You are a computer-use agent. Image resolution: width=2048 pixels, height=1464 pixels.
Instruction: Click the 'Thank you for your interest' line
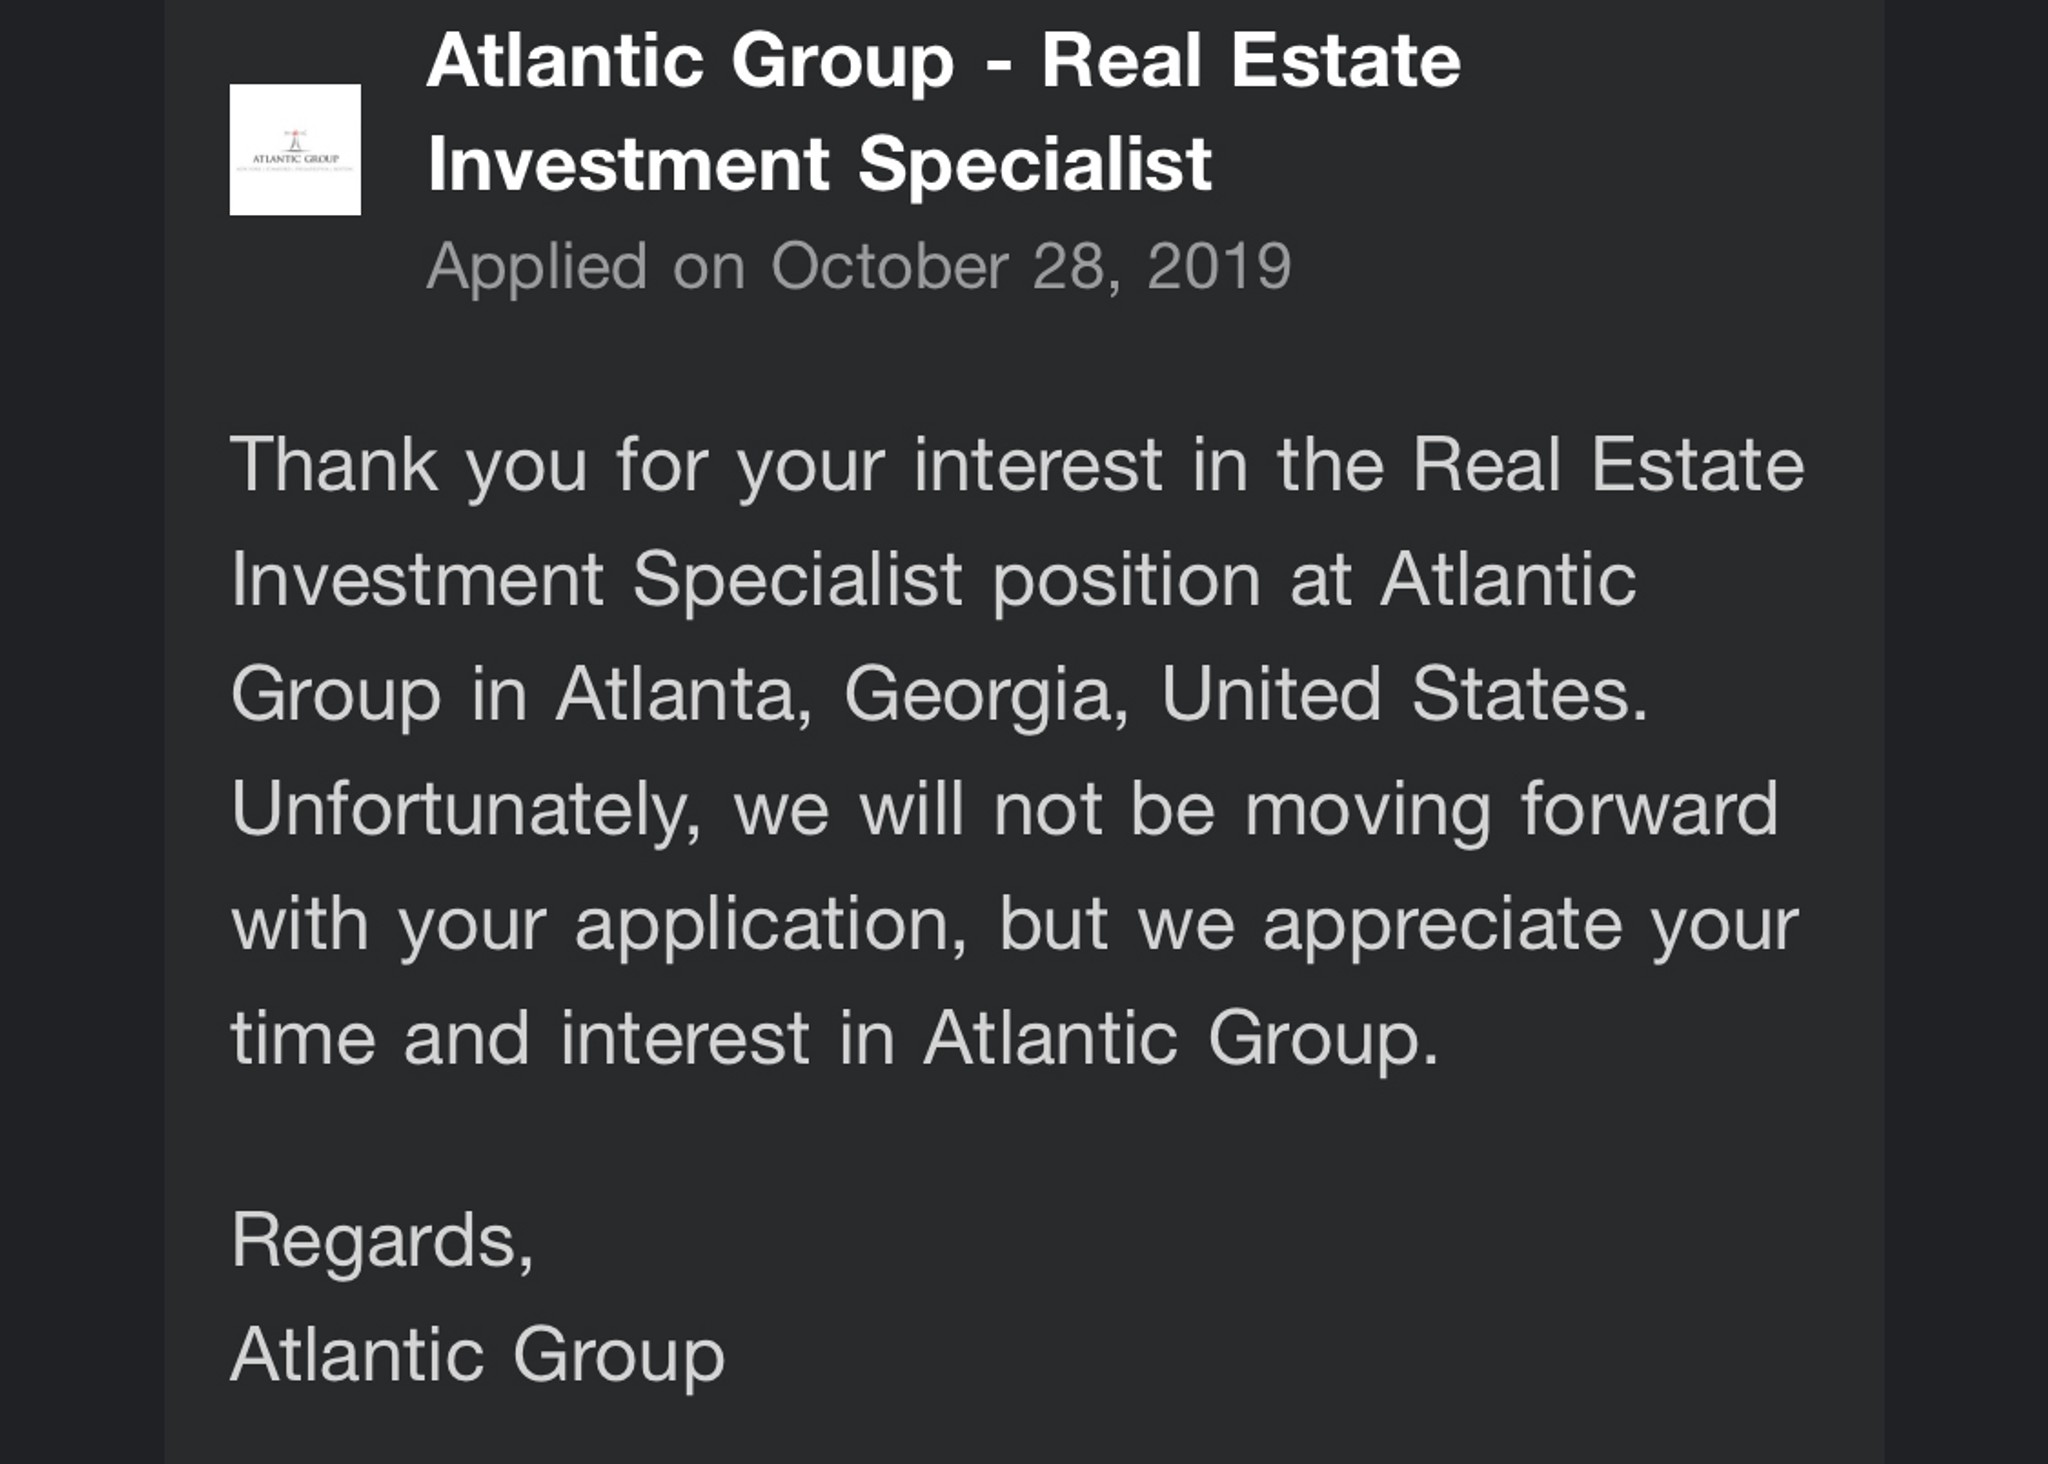[1017, 466]
